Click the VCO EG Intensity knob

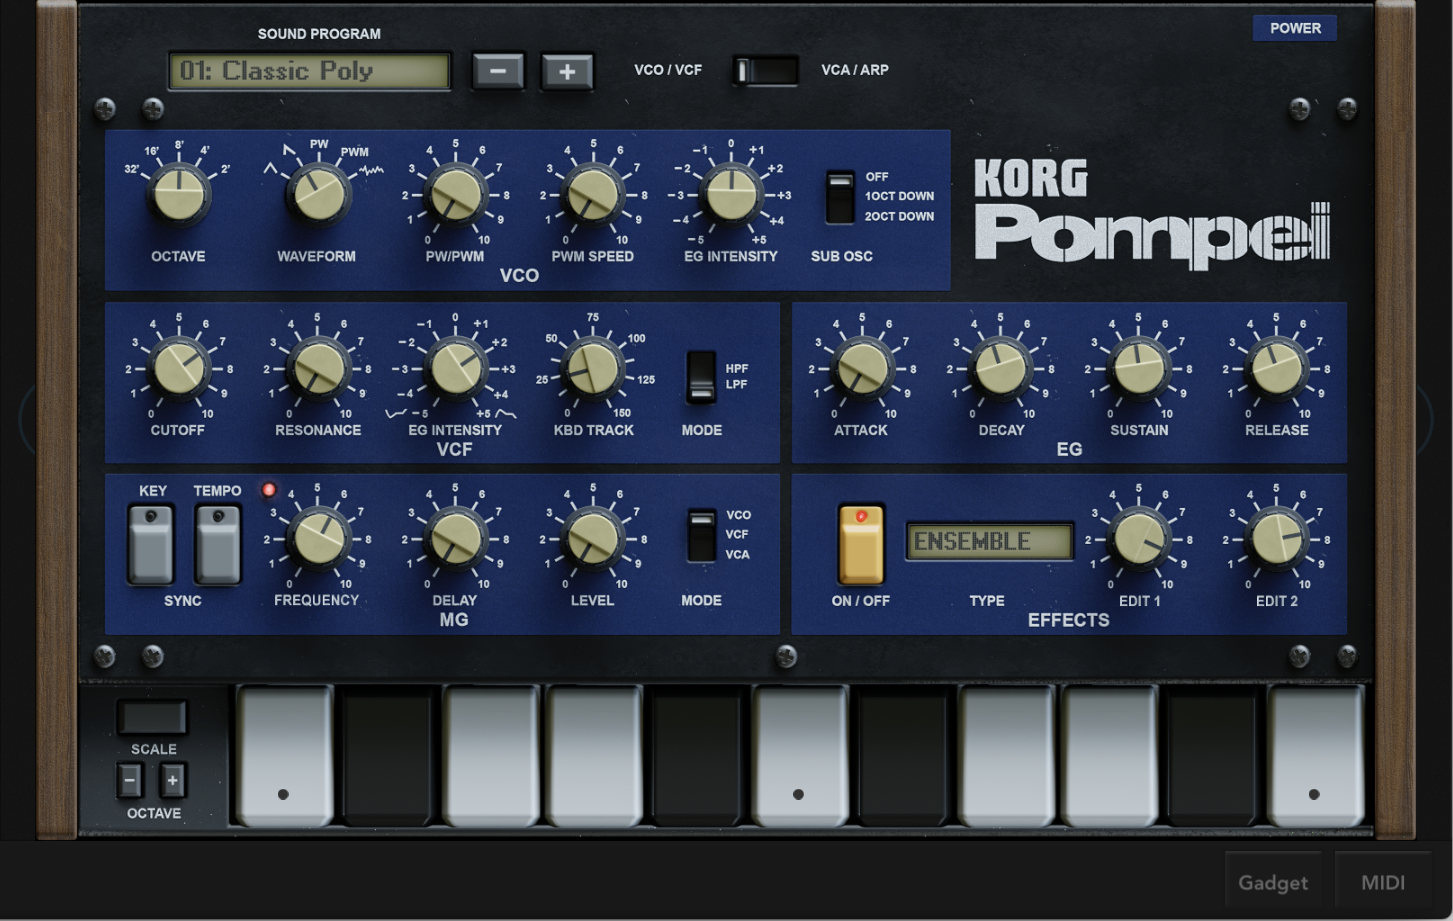(x=731, y=194)
